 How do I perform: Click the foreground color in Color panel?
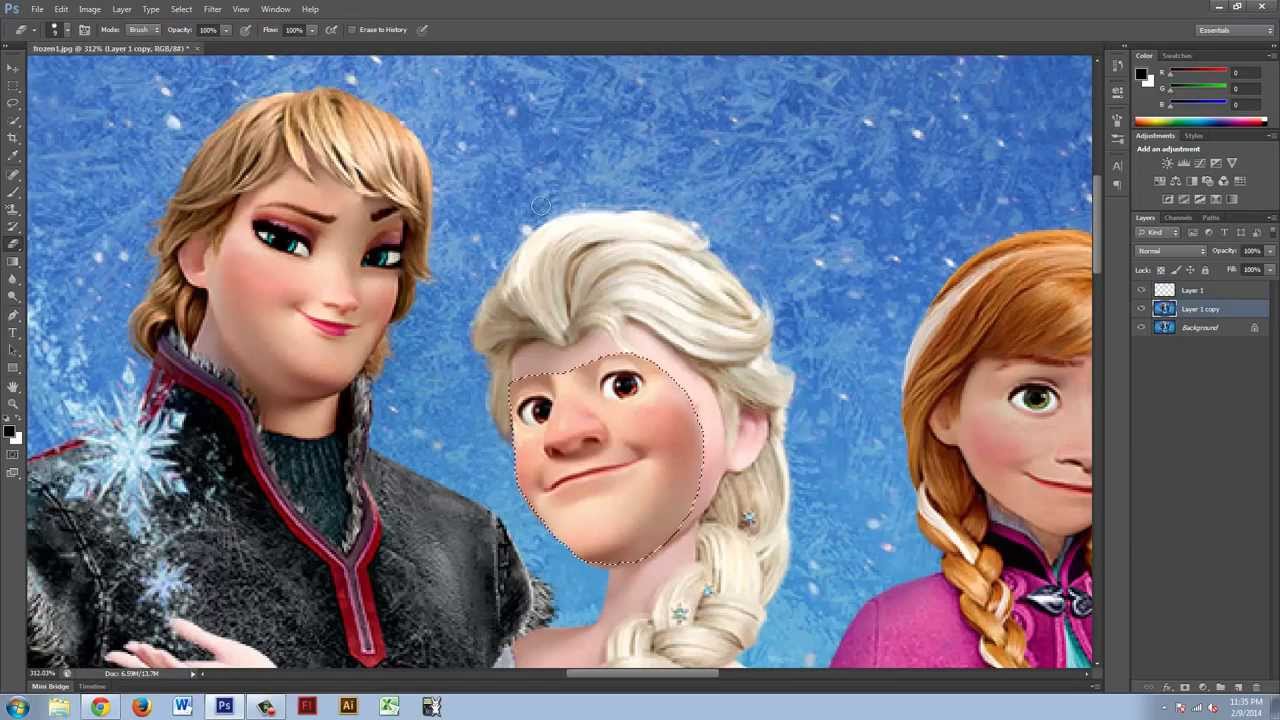coord(1141,73)
